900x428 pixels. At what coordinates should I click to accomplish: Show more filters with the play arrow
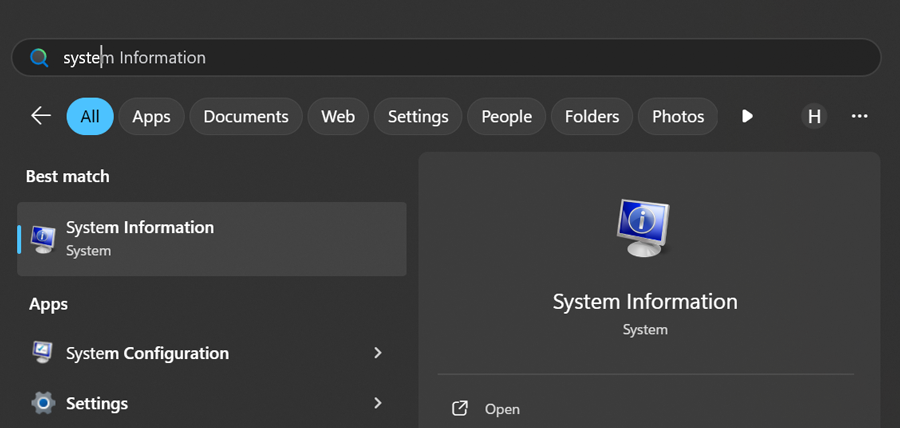[x=747, y=117]
